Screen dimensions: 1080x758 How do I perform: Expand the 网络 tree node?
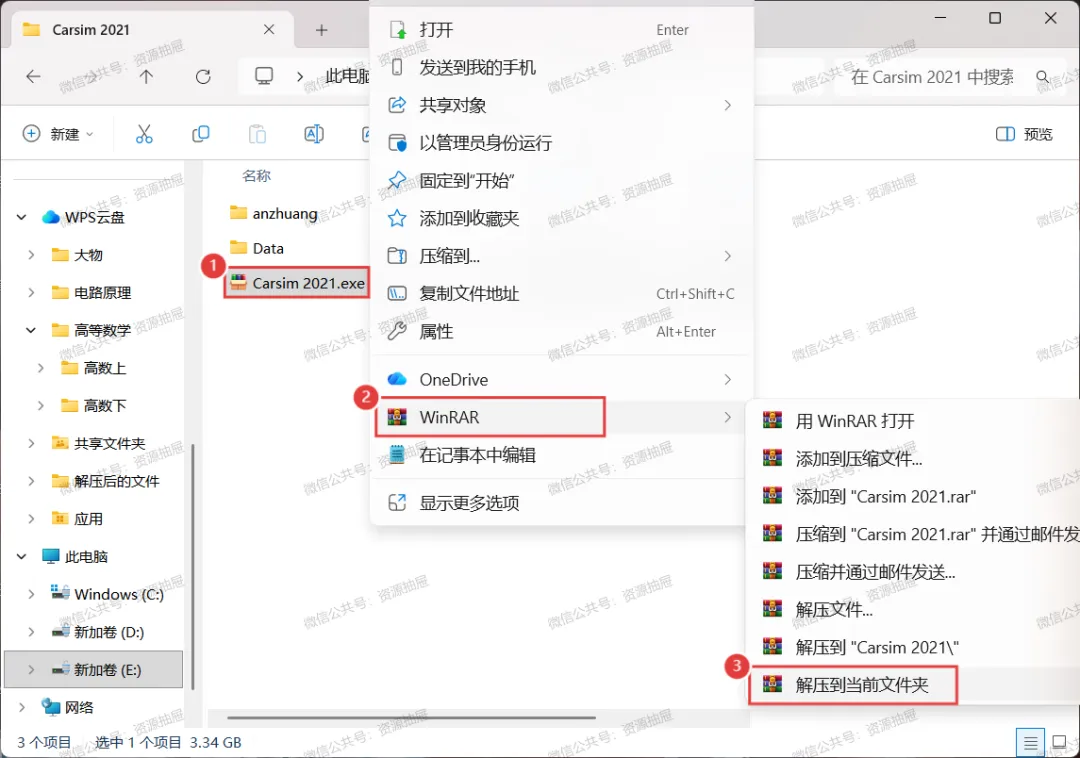click(x=21, y=707)
